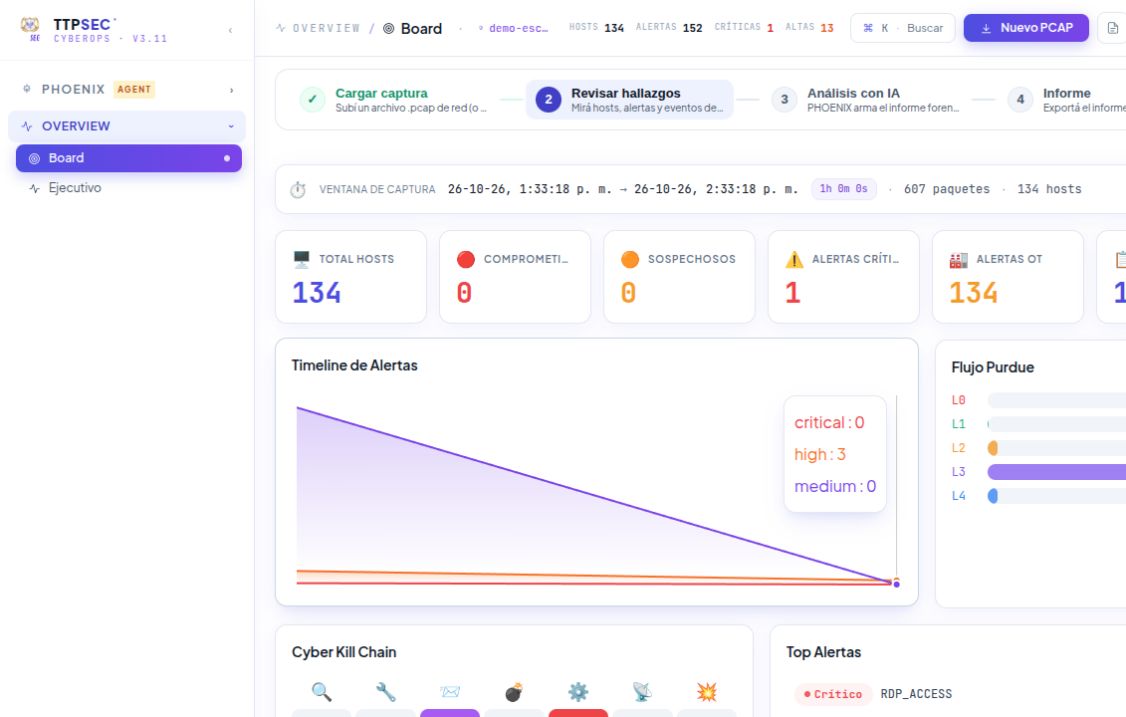Click the explosion actions stage icon
1126x717 pixels.
pos(707,692)
